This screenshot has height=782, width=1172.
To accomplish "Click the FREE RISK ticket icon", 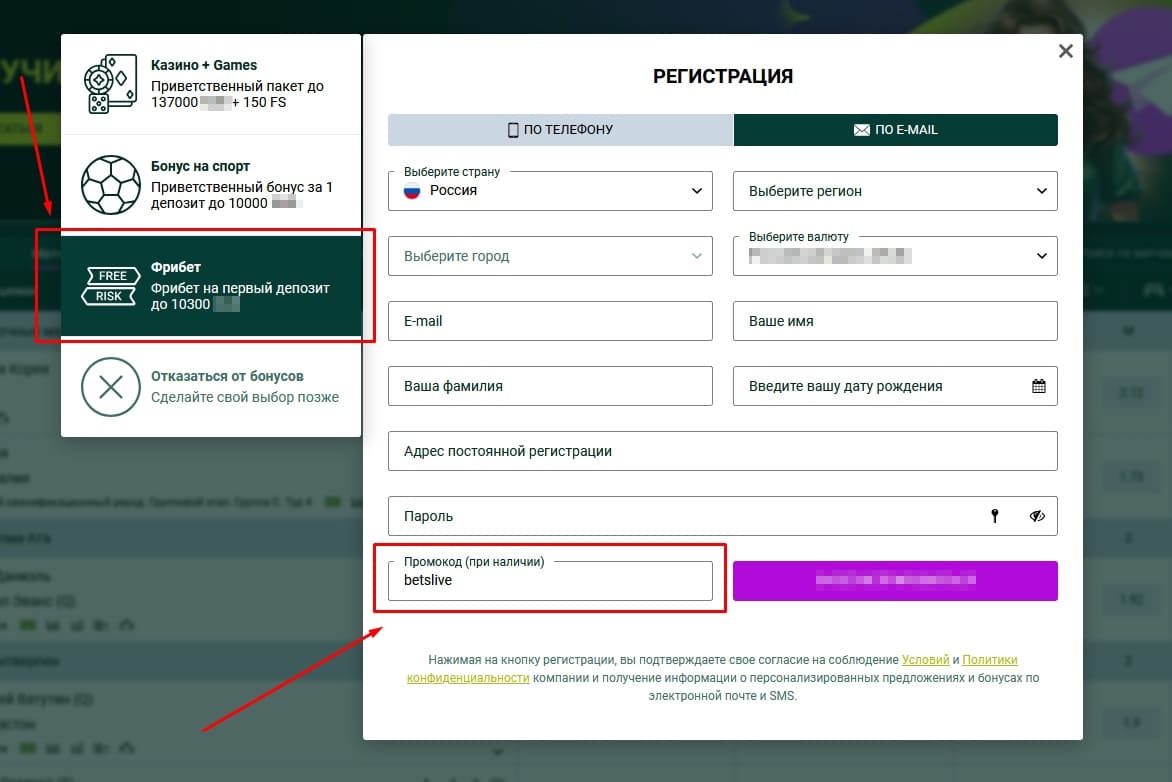I will [x=111, y=286].
